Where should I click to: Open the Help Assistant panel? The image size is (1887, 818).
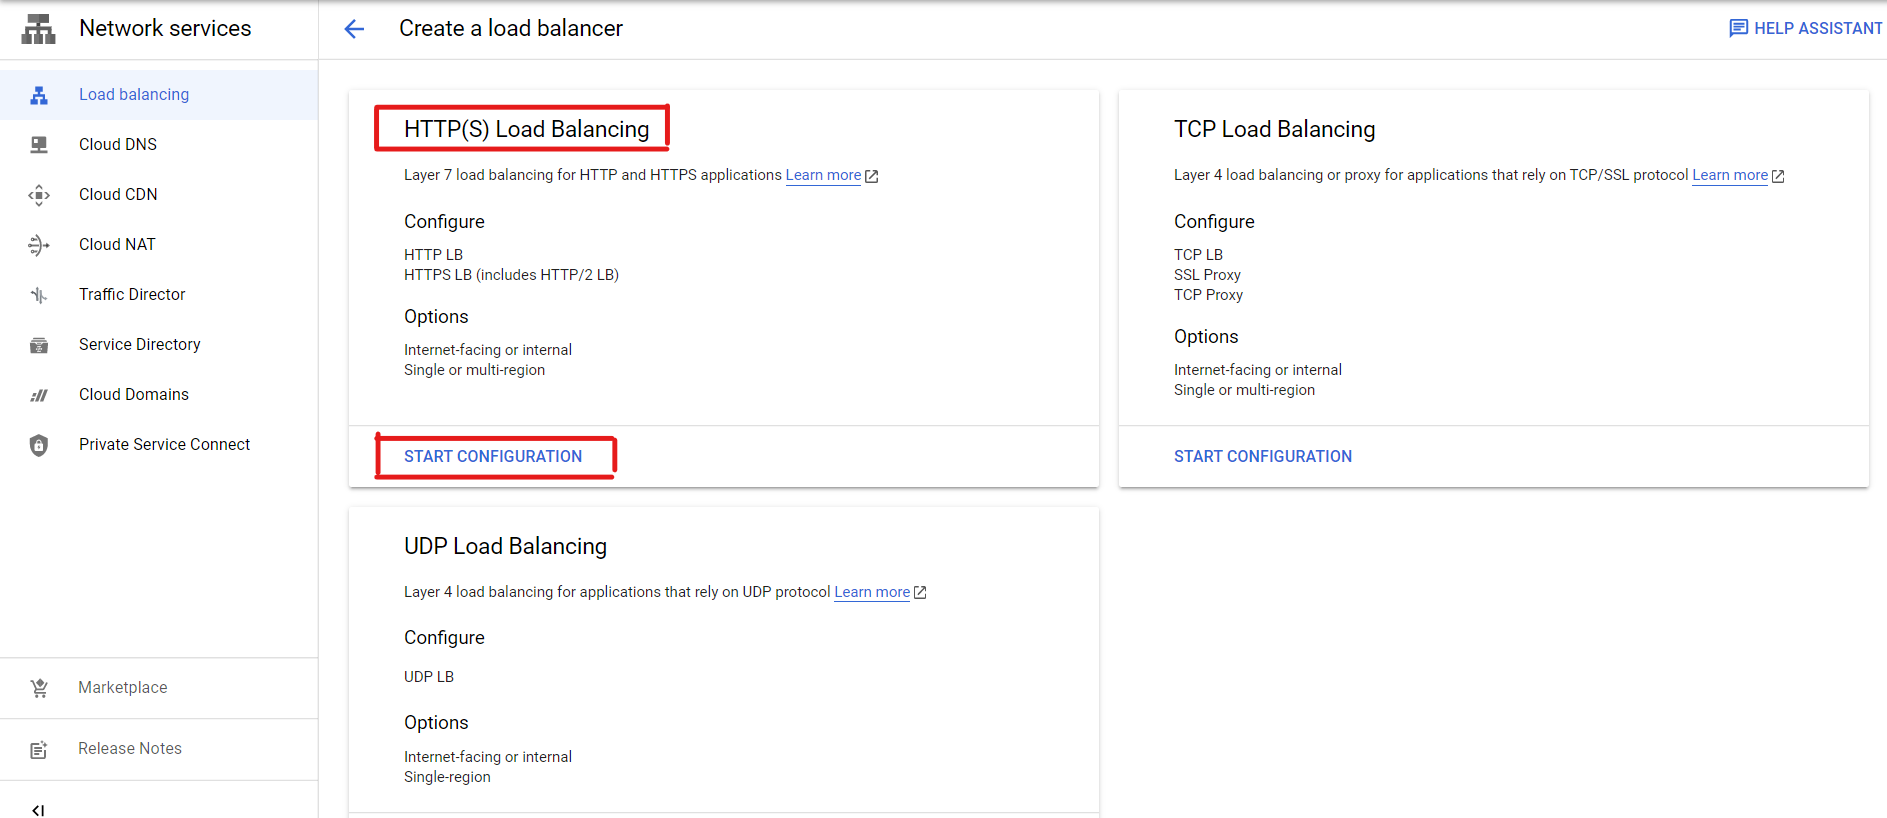[1806, 28]
